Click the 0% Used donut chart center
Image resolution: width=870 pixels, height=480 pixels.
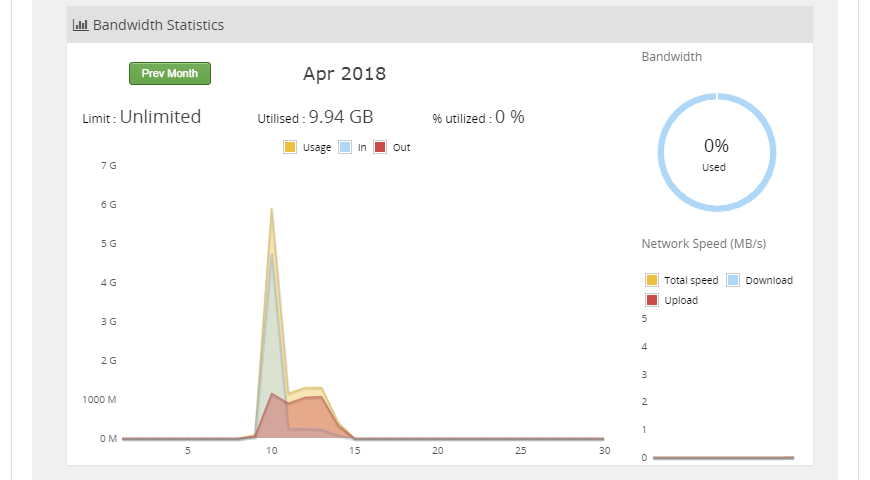coord(714,153)
